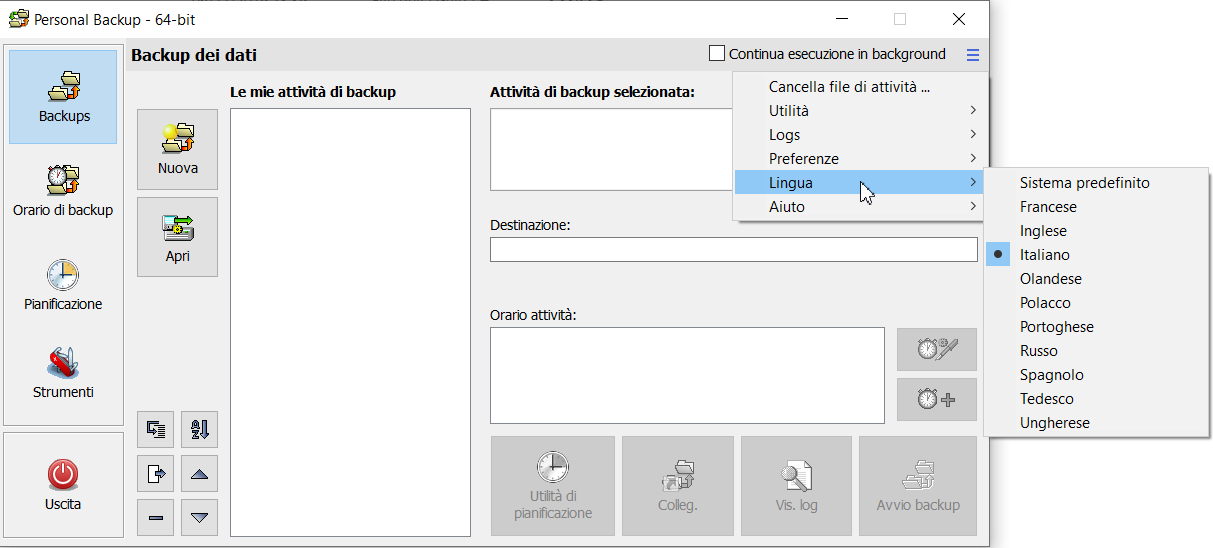Open the Backups section in sidebar
This screenshot has height=548, width=1213.
pyautogui.click(x=63, y=96)
